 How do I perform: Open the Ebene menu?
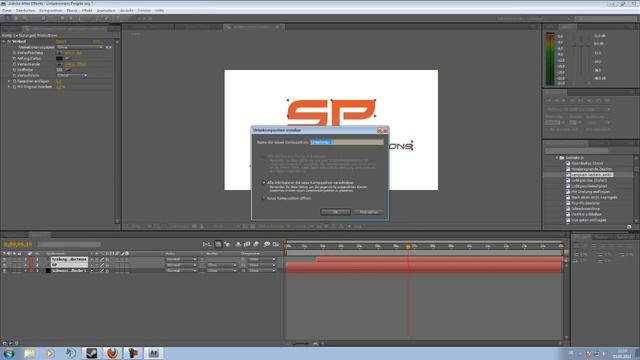coord(72,10)
